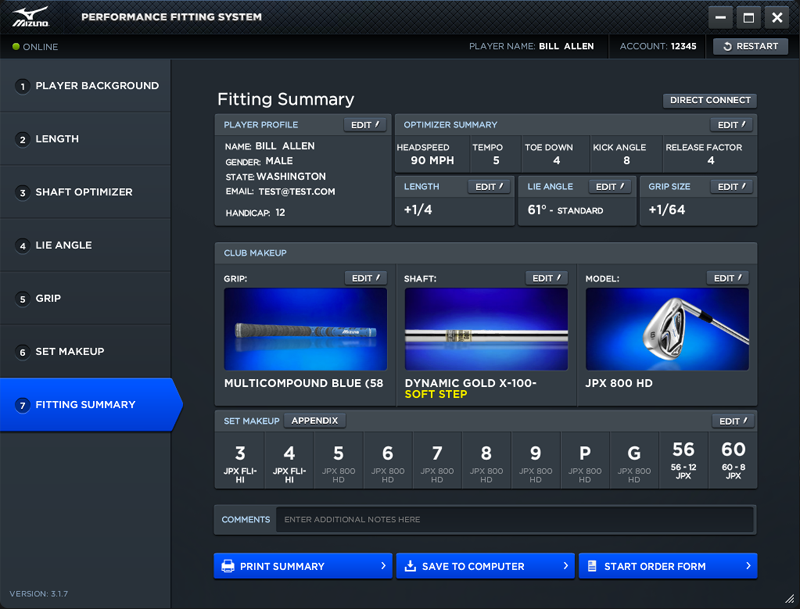Select the 5 iron in set makeup
800x609 pixels.
pyautogui.click(x=338, y=461)
